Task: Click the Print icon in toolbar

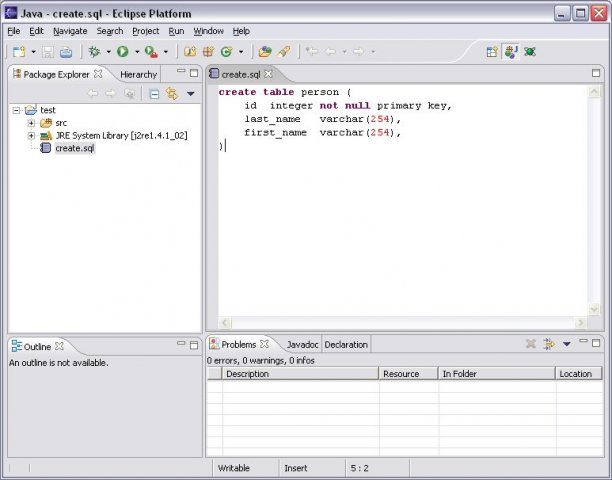Action: (66, 51)
